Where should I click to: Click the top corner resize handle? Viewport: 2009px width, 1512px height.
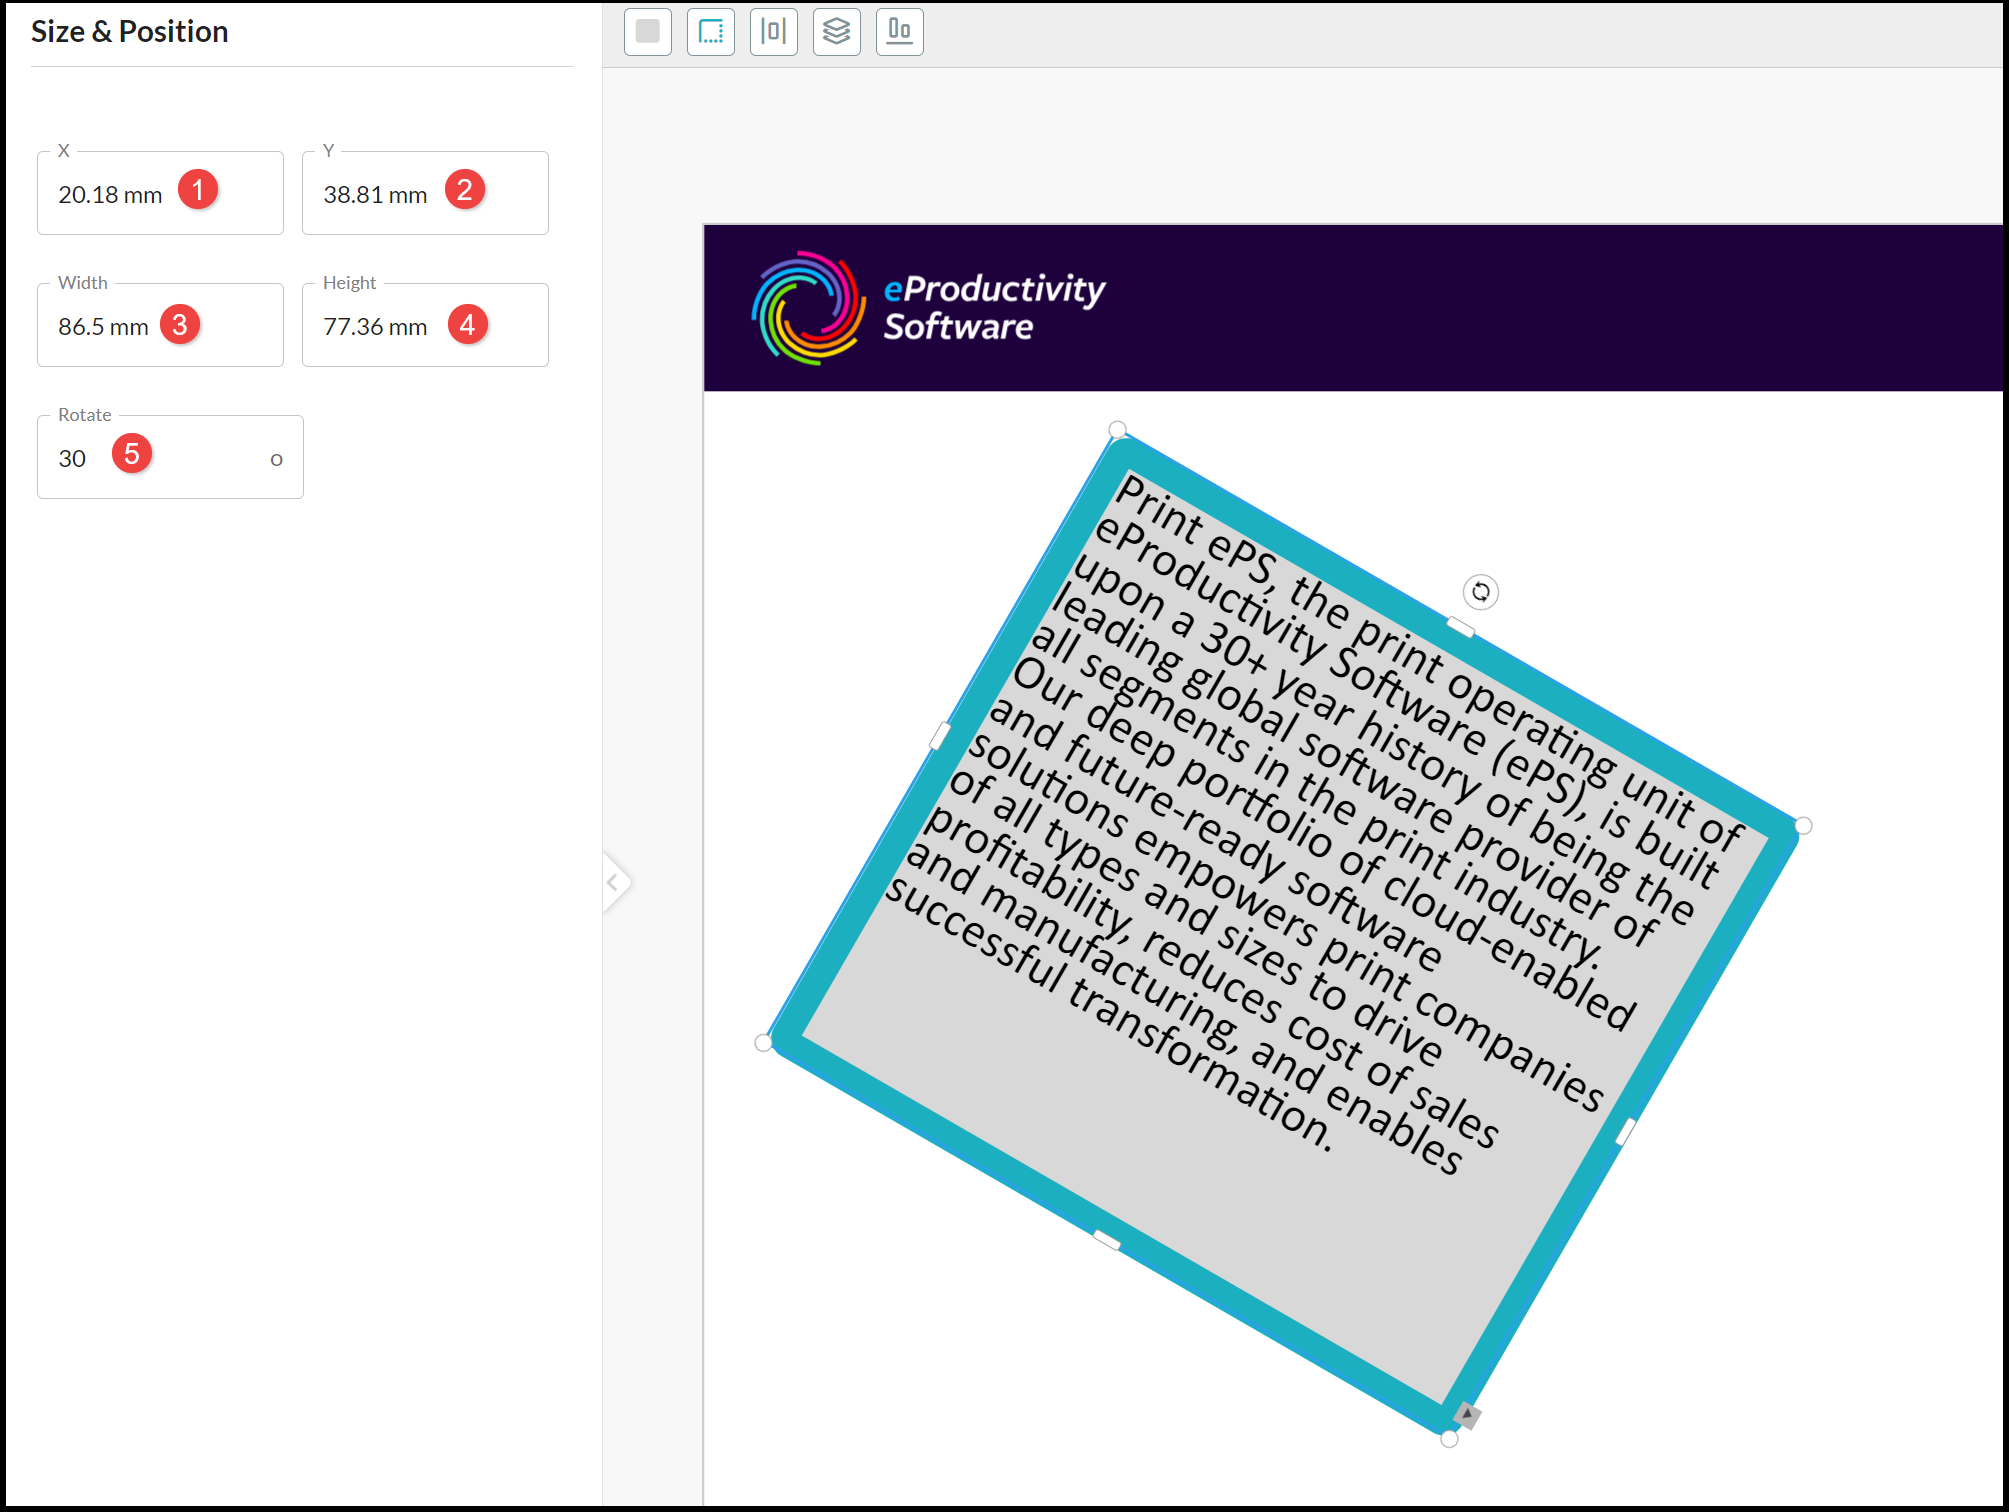[1118, 430]
